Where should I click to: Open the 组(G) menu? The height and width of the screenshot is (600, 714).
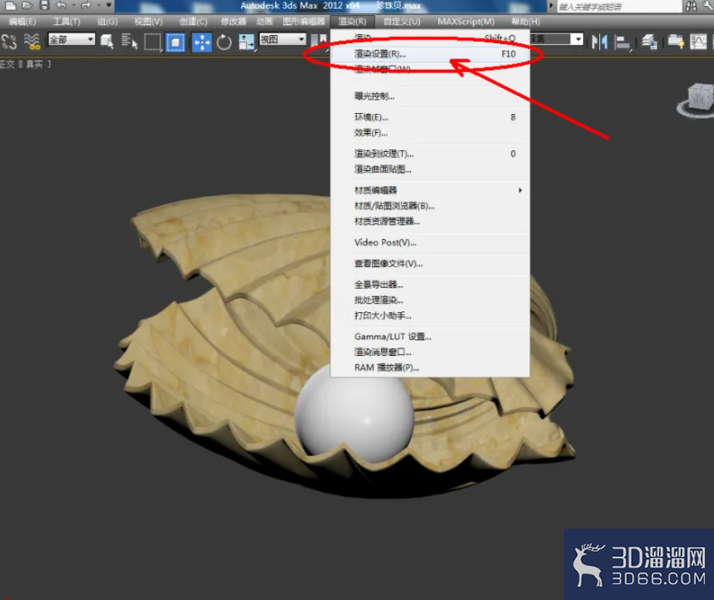pyautogui.click(x=107, y=21)
